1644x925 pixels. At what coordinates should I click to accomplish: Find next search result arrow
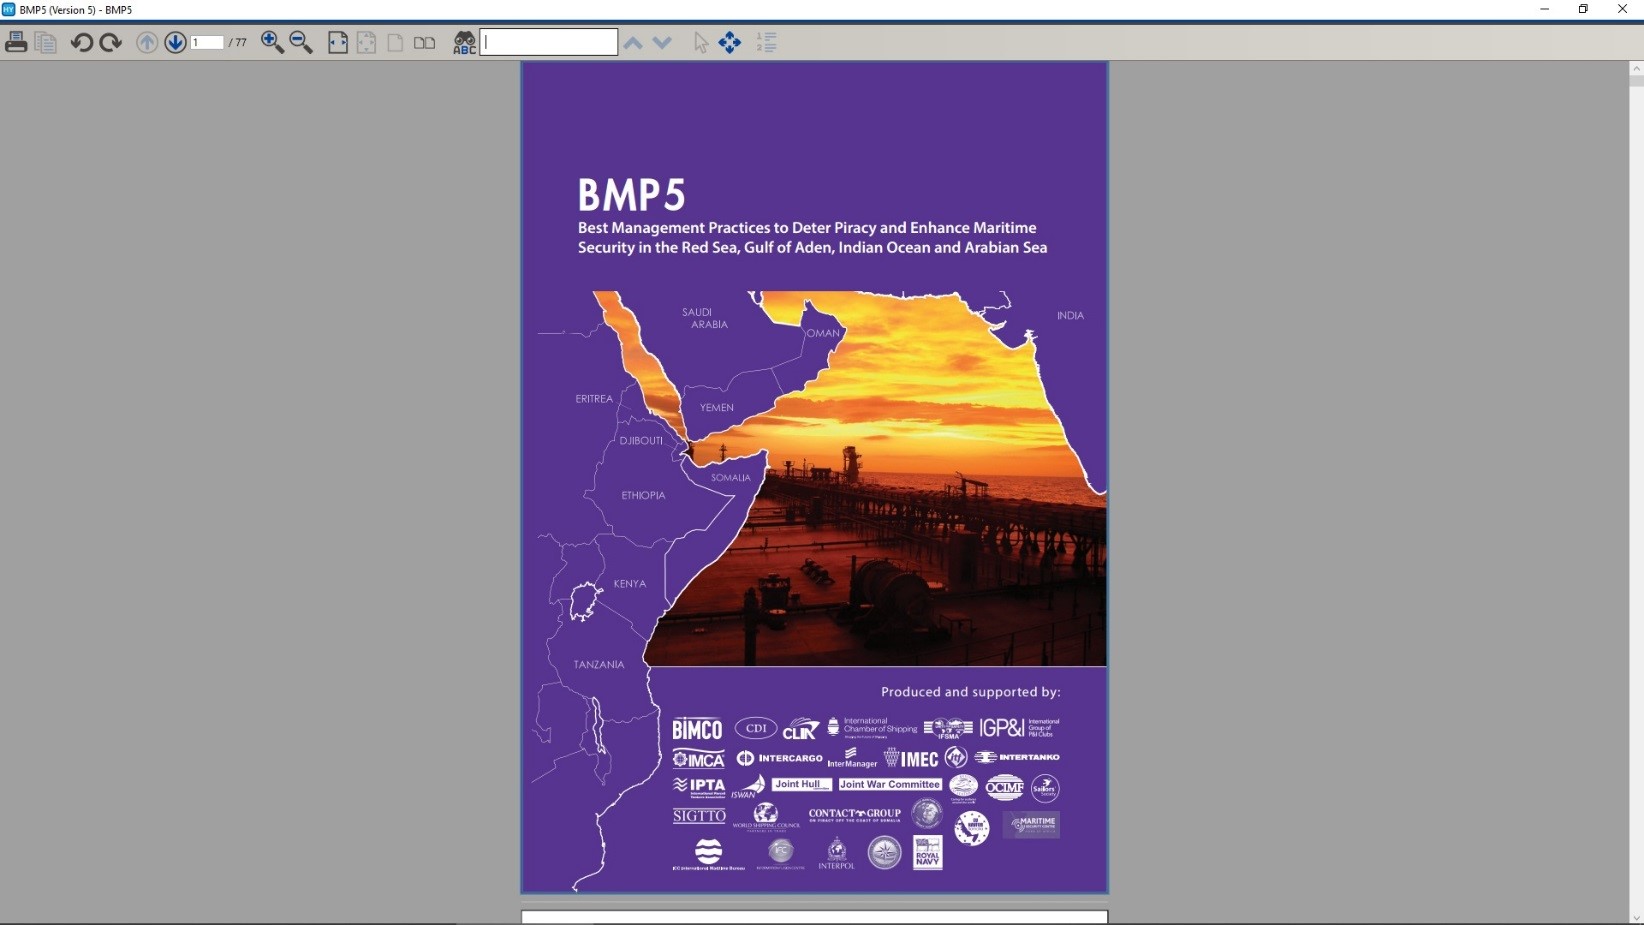point(662,42)
